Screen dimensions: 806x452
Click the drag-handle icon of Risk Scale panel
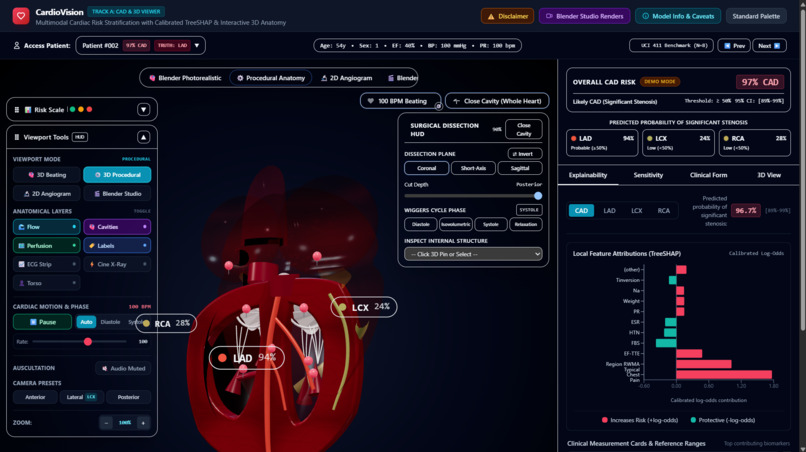tap(16, 110)
